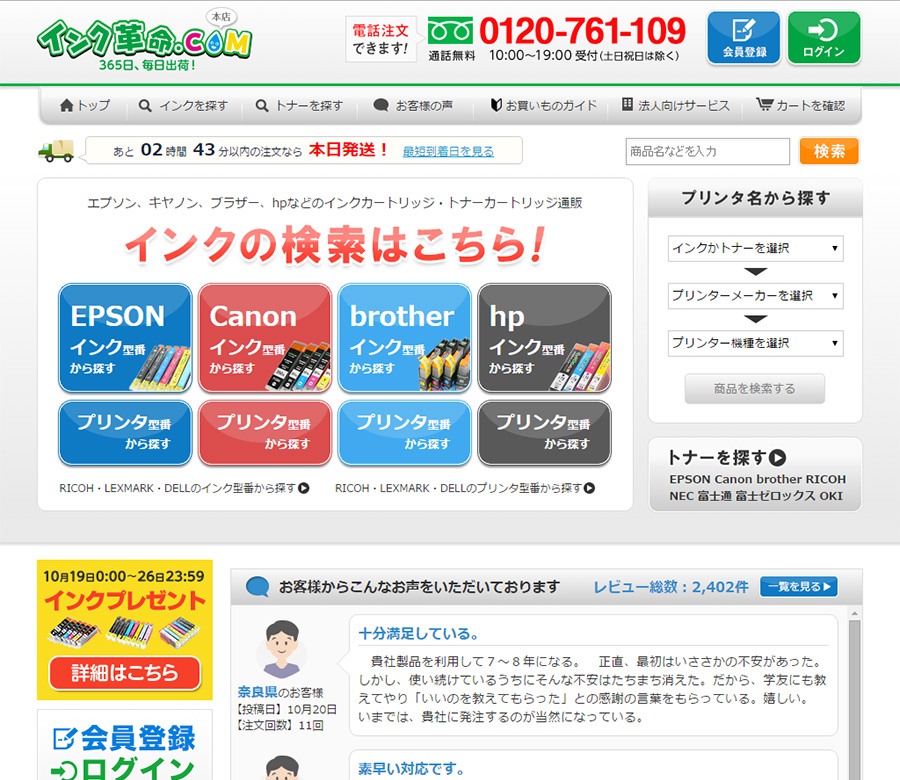Click the ログイン green header button

pyautogui.click(x=824, y=38)
